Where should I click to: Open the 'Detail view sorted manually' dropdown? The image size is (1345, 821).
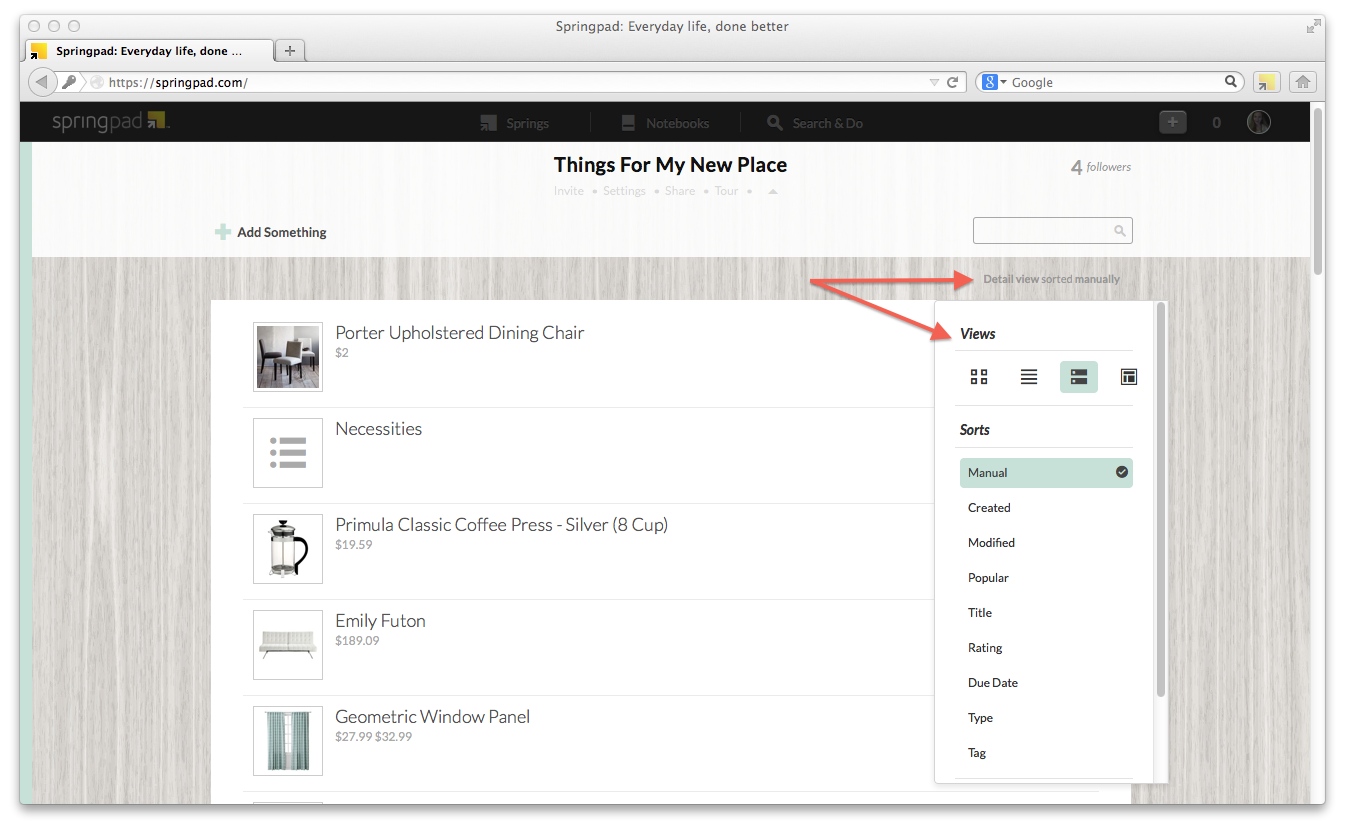[1051, 279]
